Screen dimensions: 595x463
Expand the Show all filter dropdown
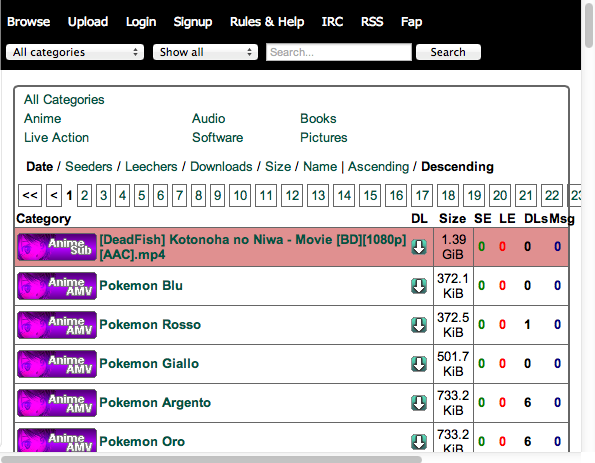205,52
